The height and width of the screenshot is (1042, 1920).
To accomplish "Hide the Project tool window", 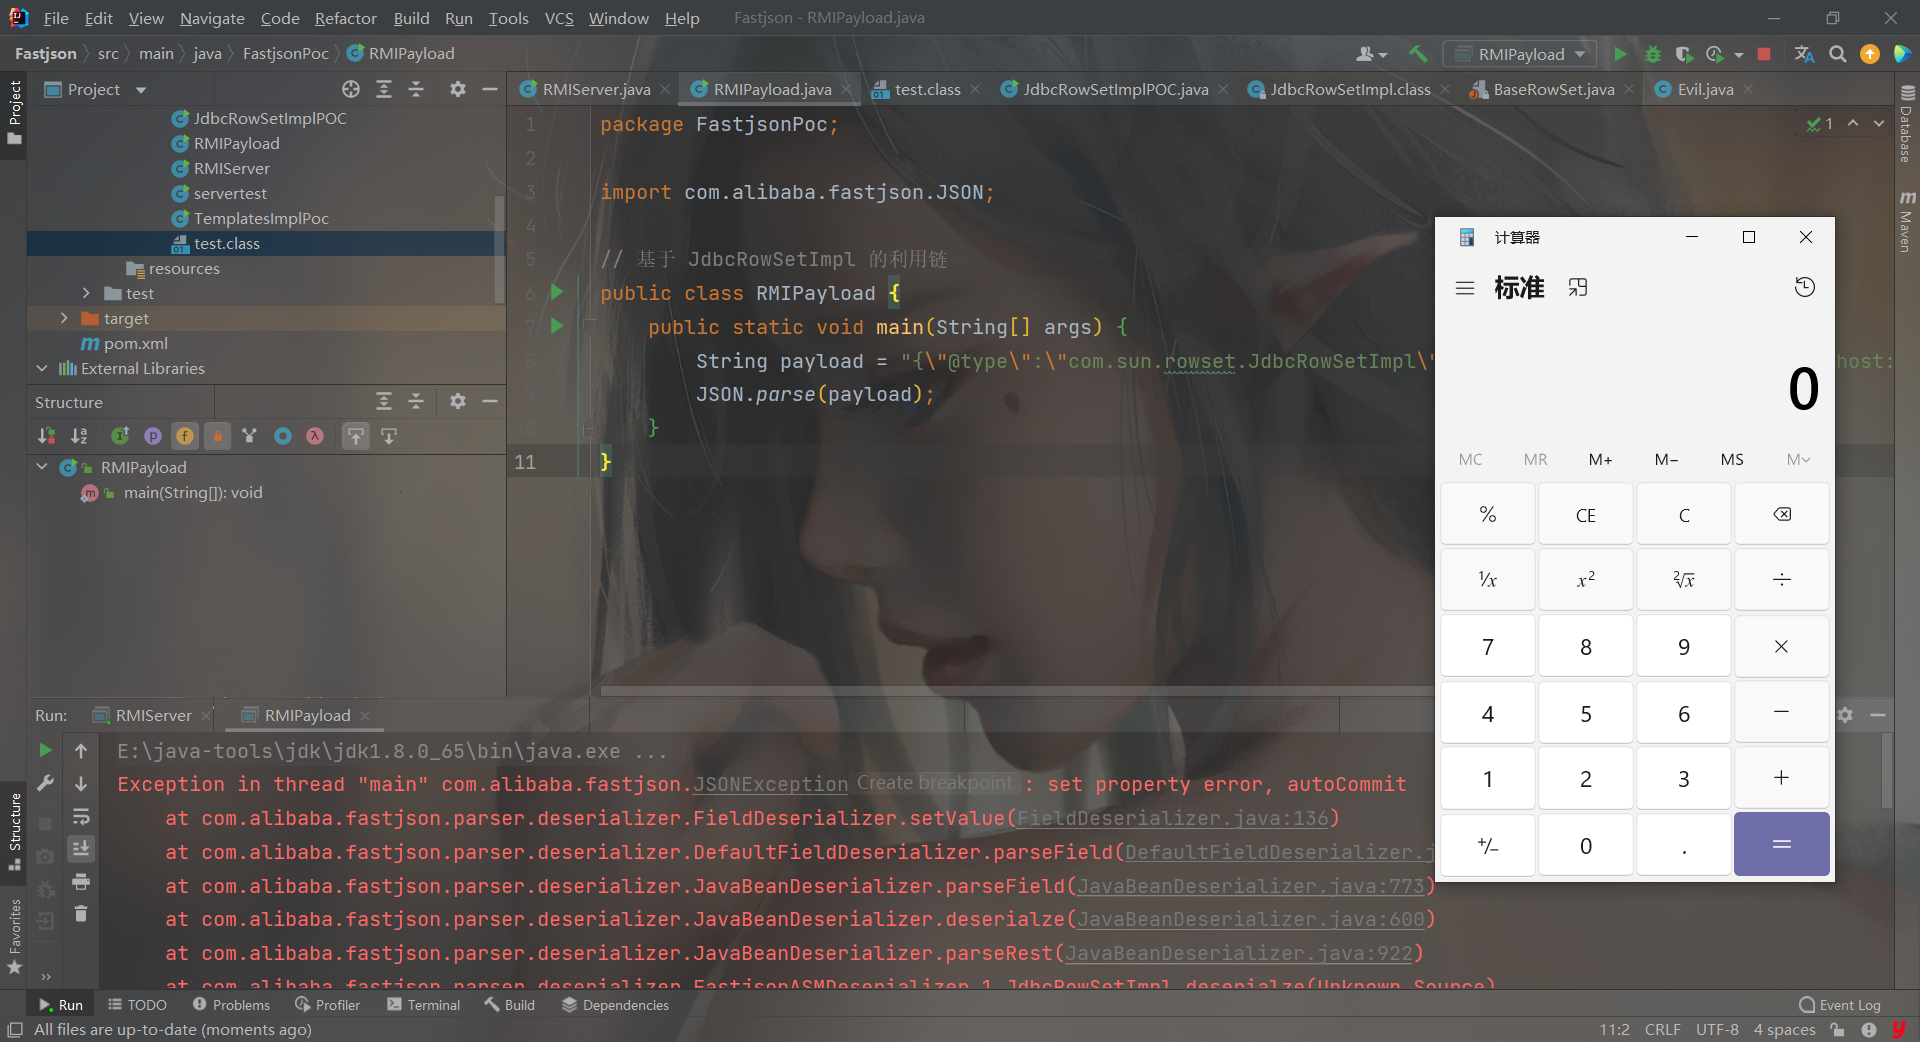I will 490,89.
